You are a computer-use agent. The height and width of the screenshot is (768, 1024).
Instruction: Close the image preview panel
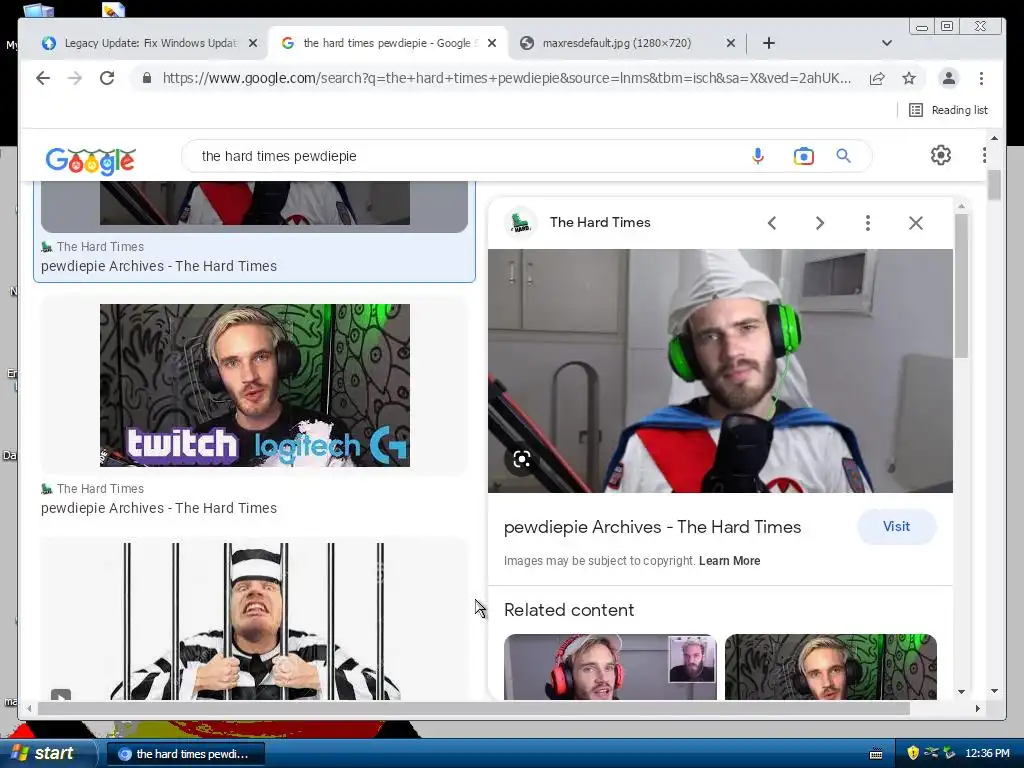(x=916, y=223)
